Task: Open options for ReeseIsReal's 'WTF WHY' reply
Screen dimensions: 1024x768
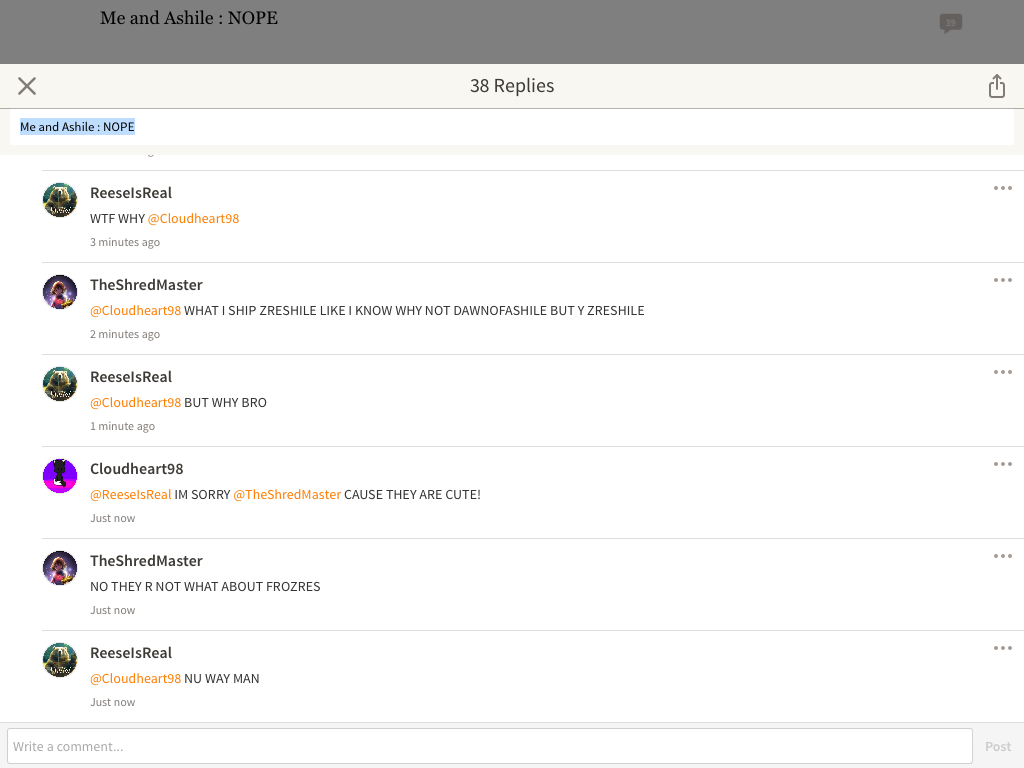Action: (x=1002, y=188)
